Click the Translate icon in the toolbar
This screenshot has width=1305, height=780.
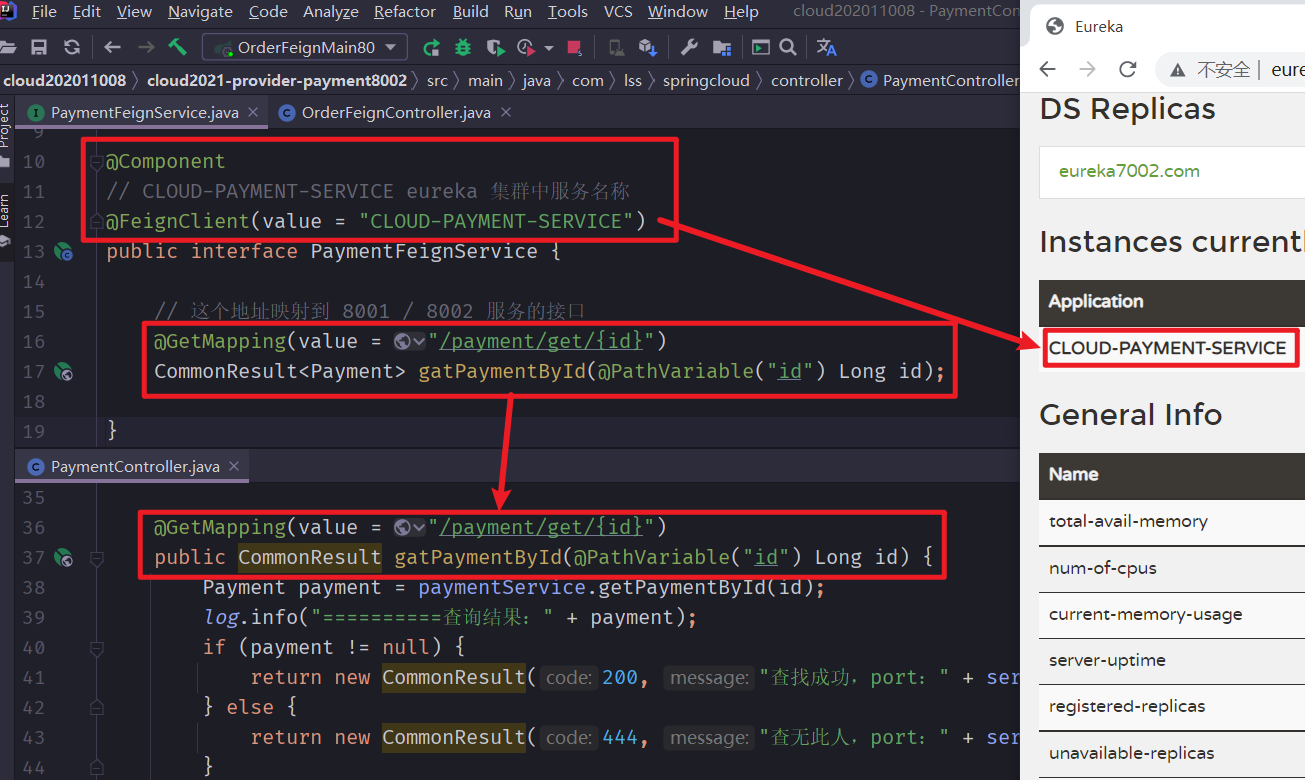point(826,47)
